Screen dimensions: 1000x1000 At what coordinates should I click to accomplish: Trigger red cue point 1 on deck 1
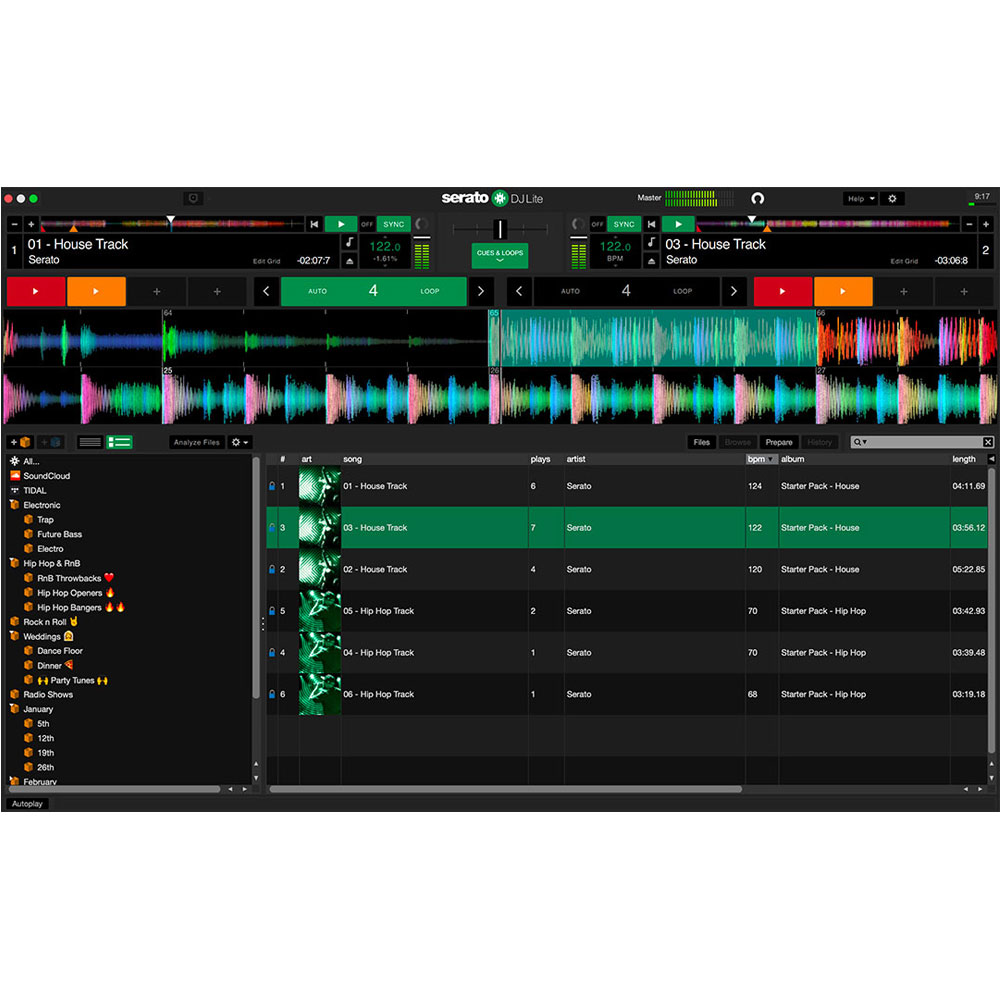36,291
